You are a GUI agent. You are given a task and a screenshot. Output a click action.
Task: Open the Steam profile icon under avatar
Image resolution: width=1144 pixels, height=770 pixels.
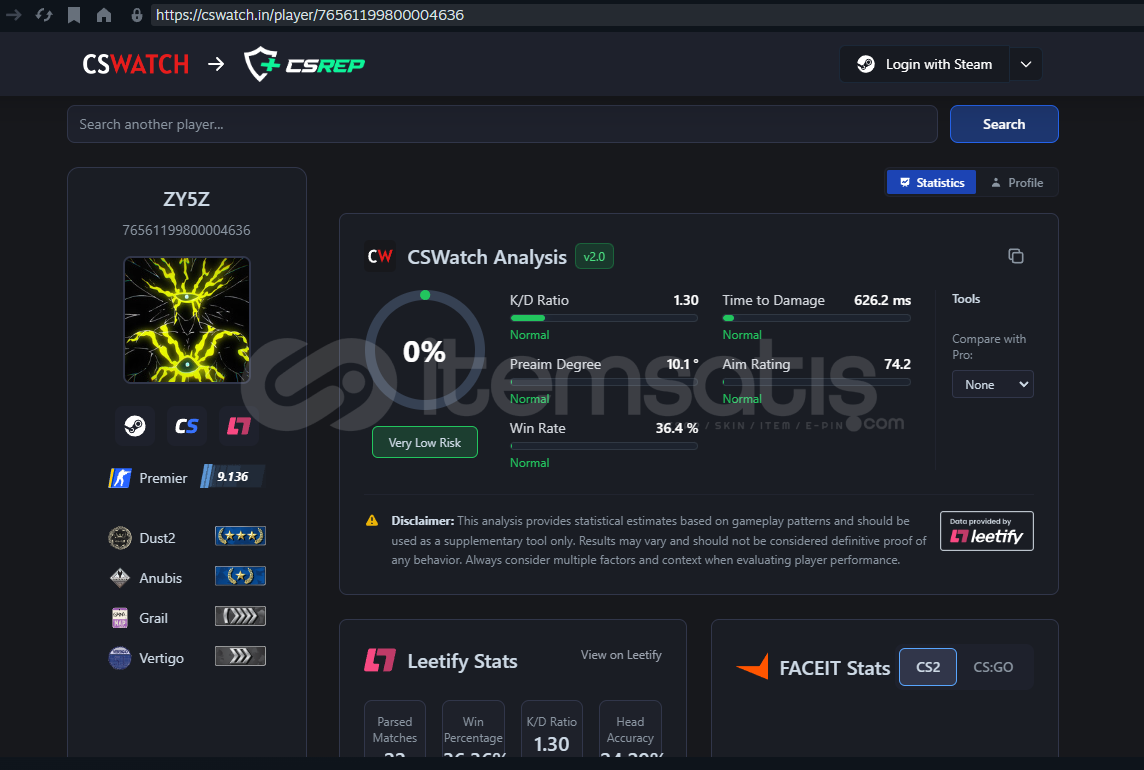(x=135, y=426)
